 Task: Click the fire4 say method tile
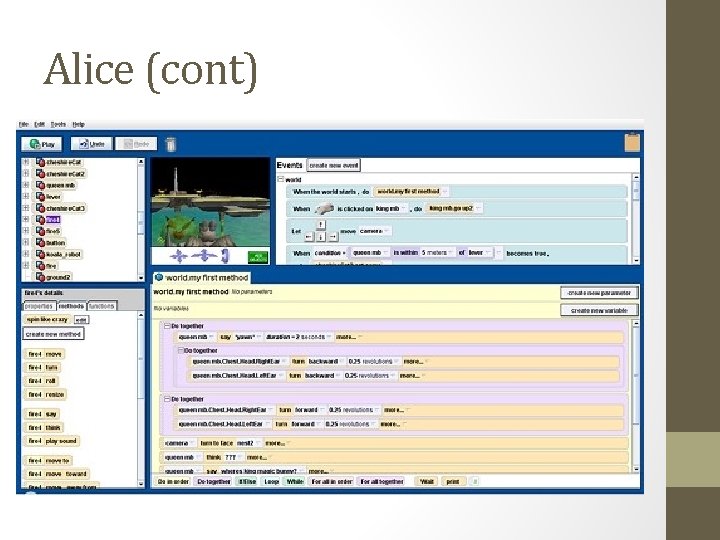click(42, 414)
